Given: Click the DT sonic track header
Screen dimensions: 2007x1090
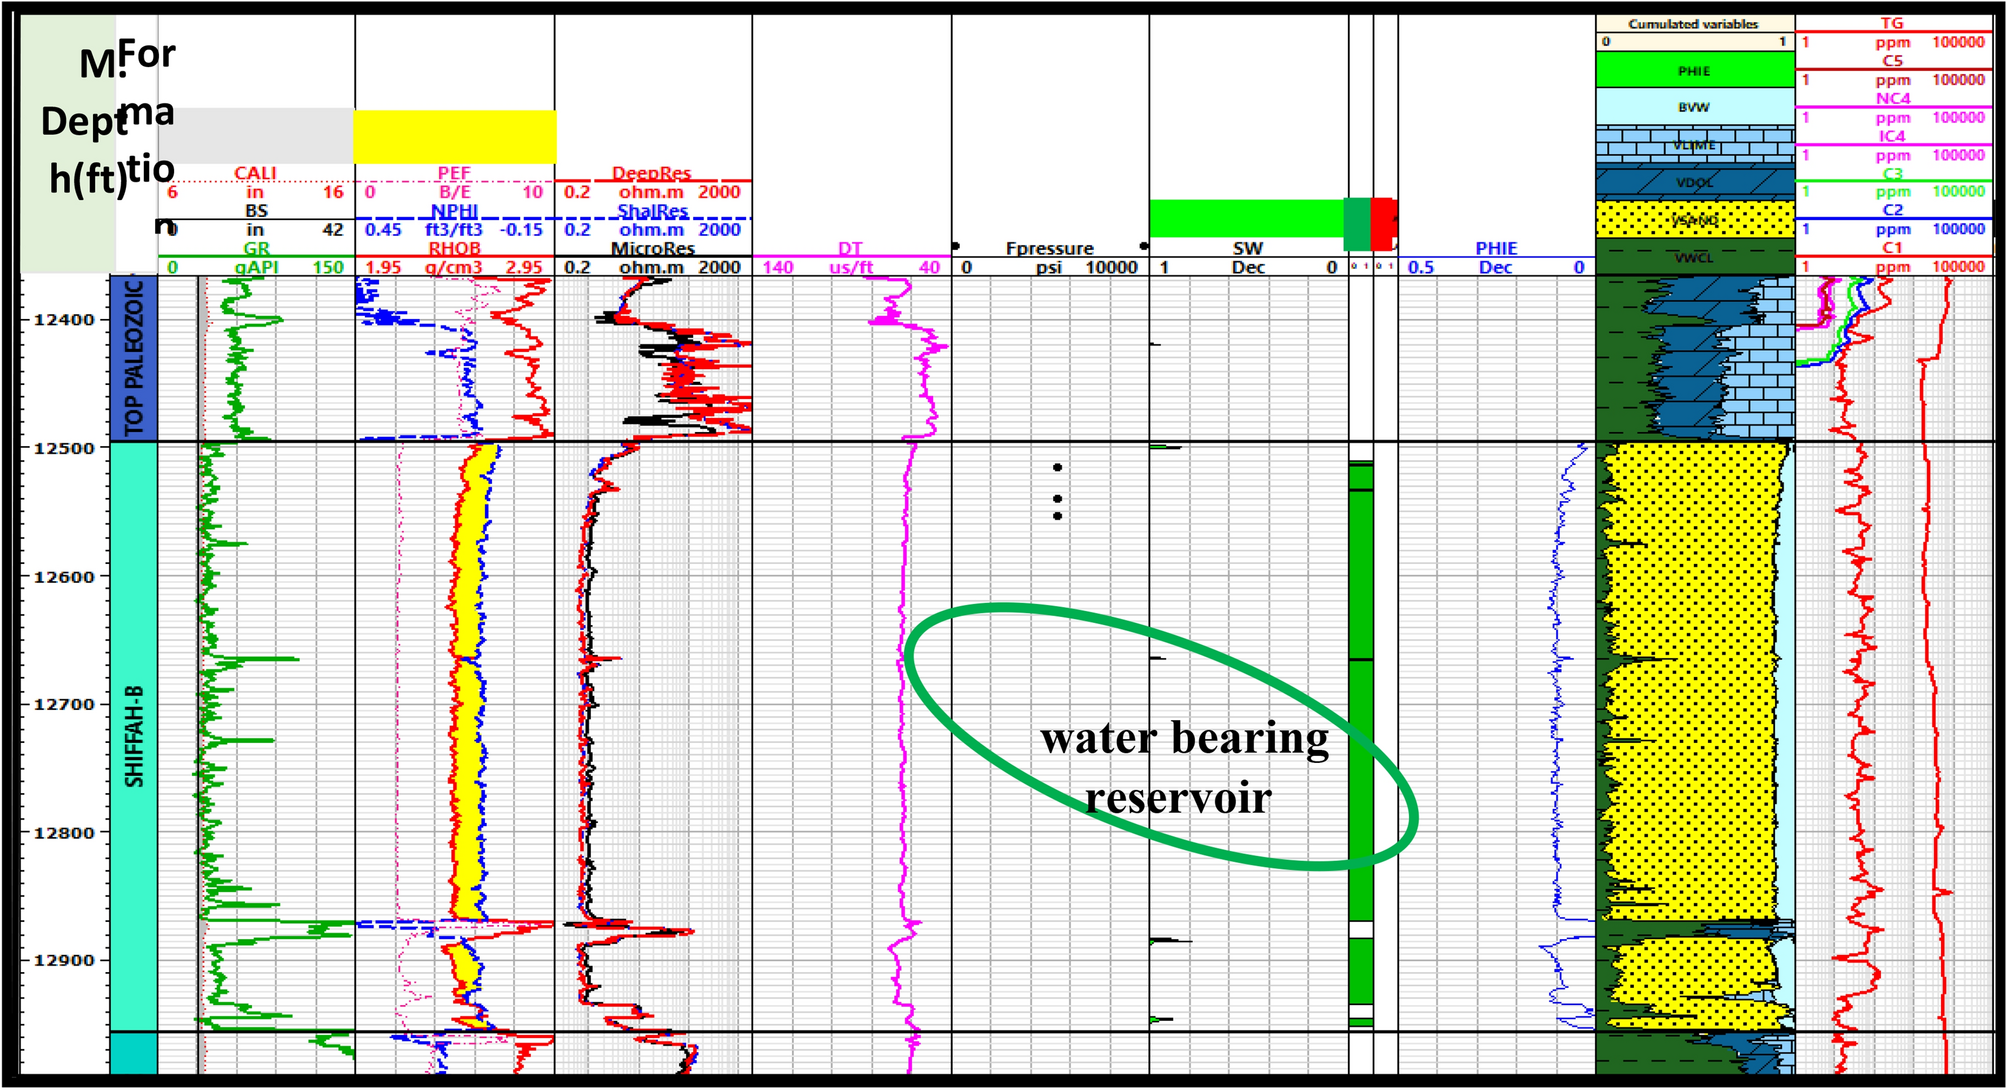Looking at the screenshot, I should [850, 248].
